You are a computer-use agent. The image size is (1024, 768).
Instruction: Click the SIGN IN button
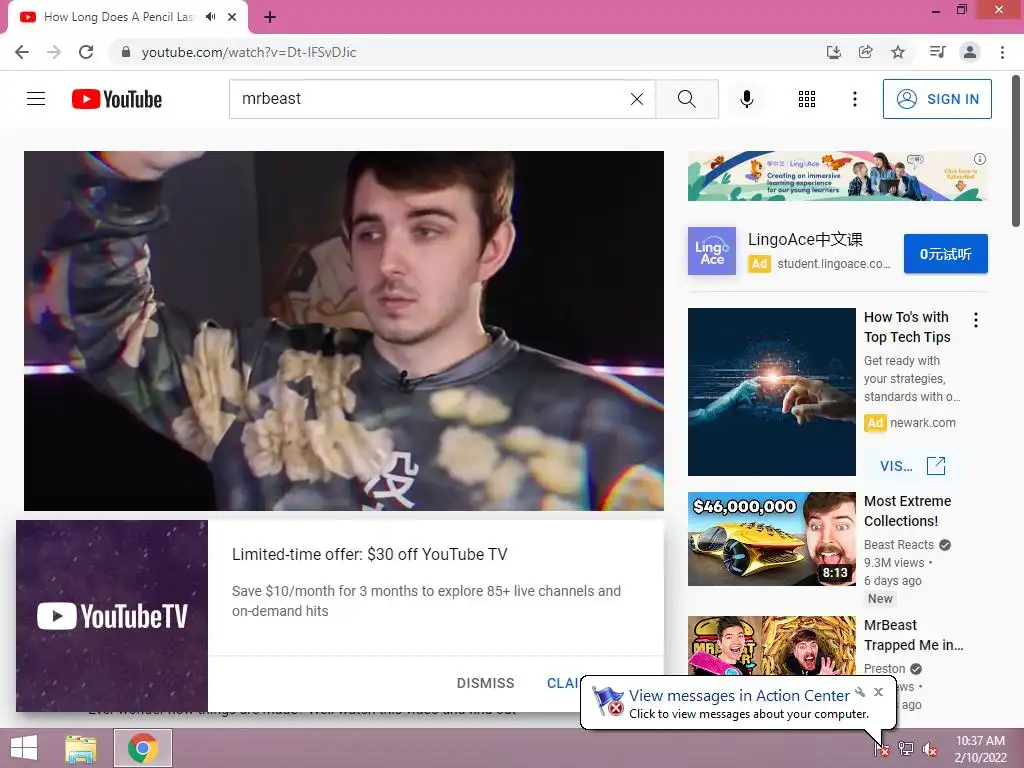(937, 99)
